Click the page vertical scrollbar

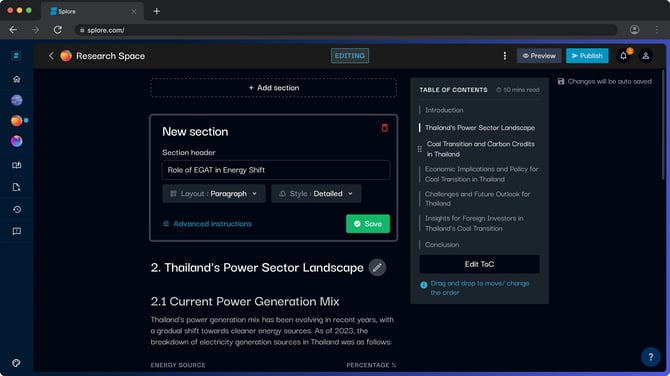(663, 124)
